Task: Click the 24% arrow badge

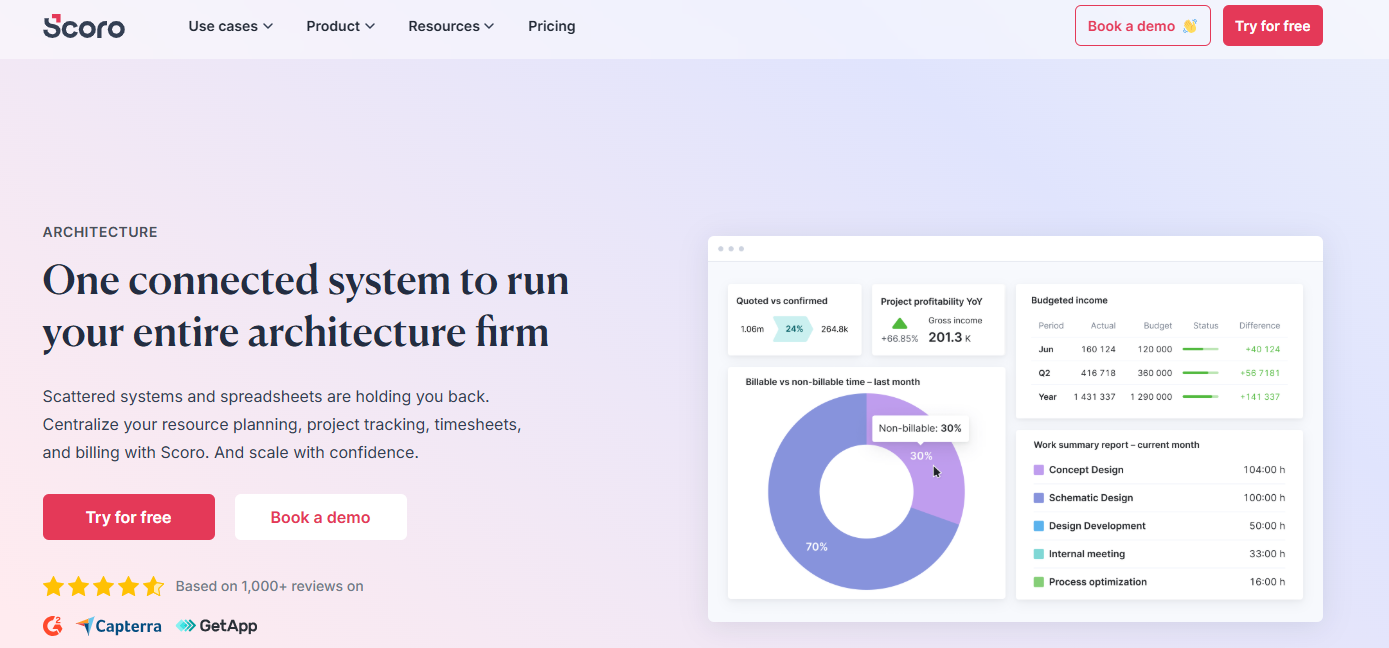Action: tap(793, 328)
